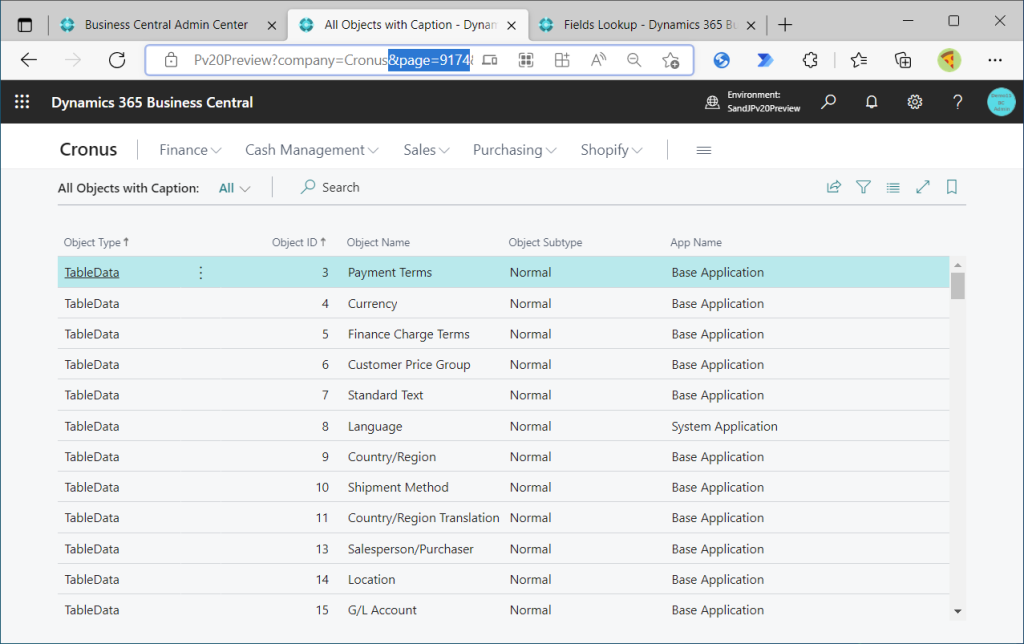Click the Share icon in list toolbar
This screenshot has height=644, width=1024.
click(x=834, y=187)
